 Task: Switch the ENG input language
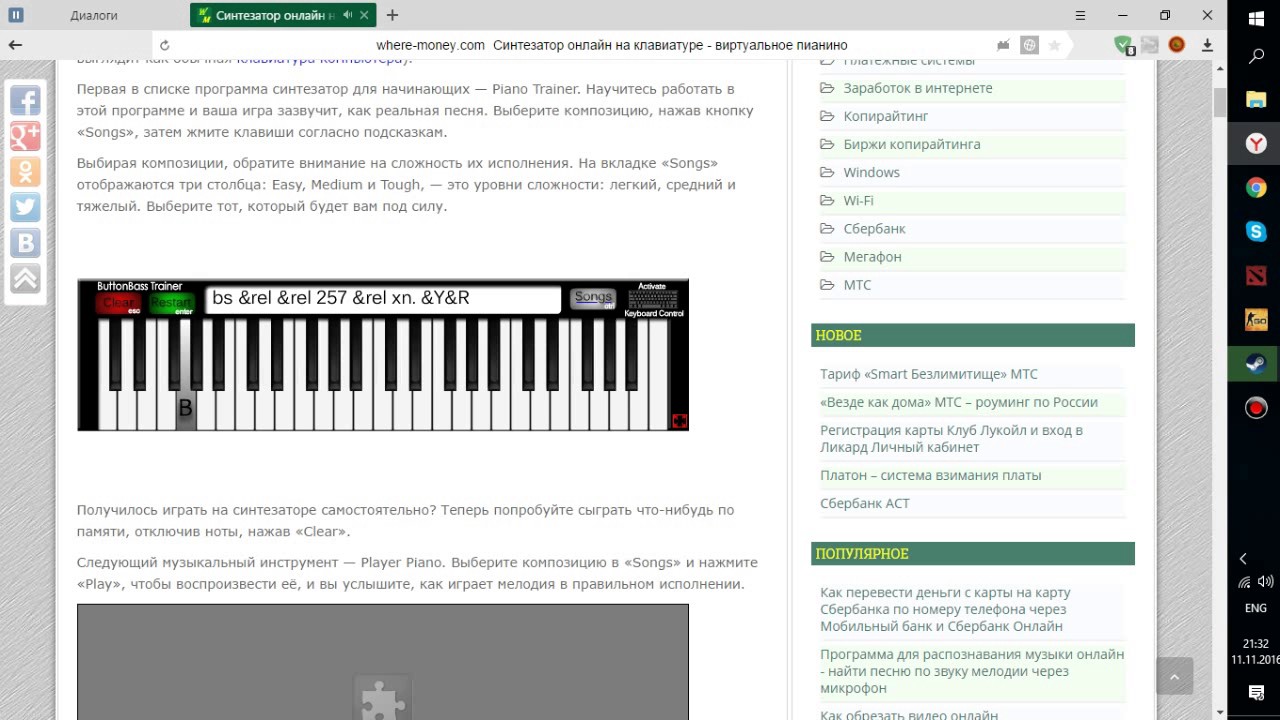click(1255, 608)
